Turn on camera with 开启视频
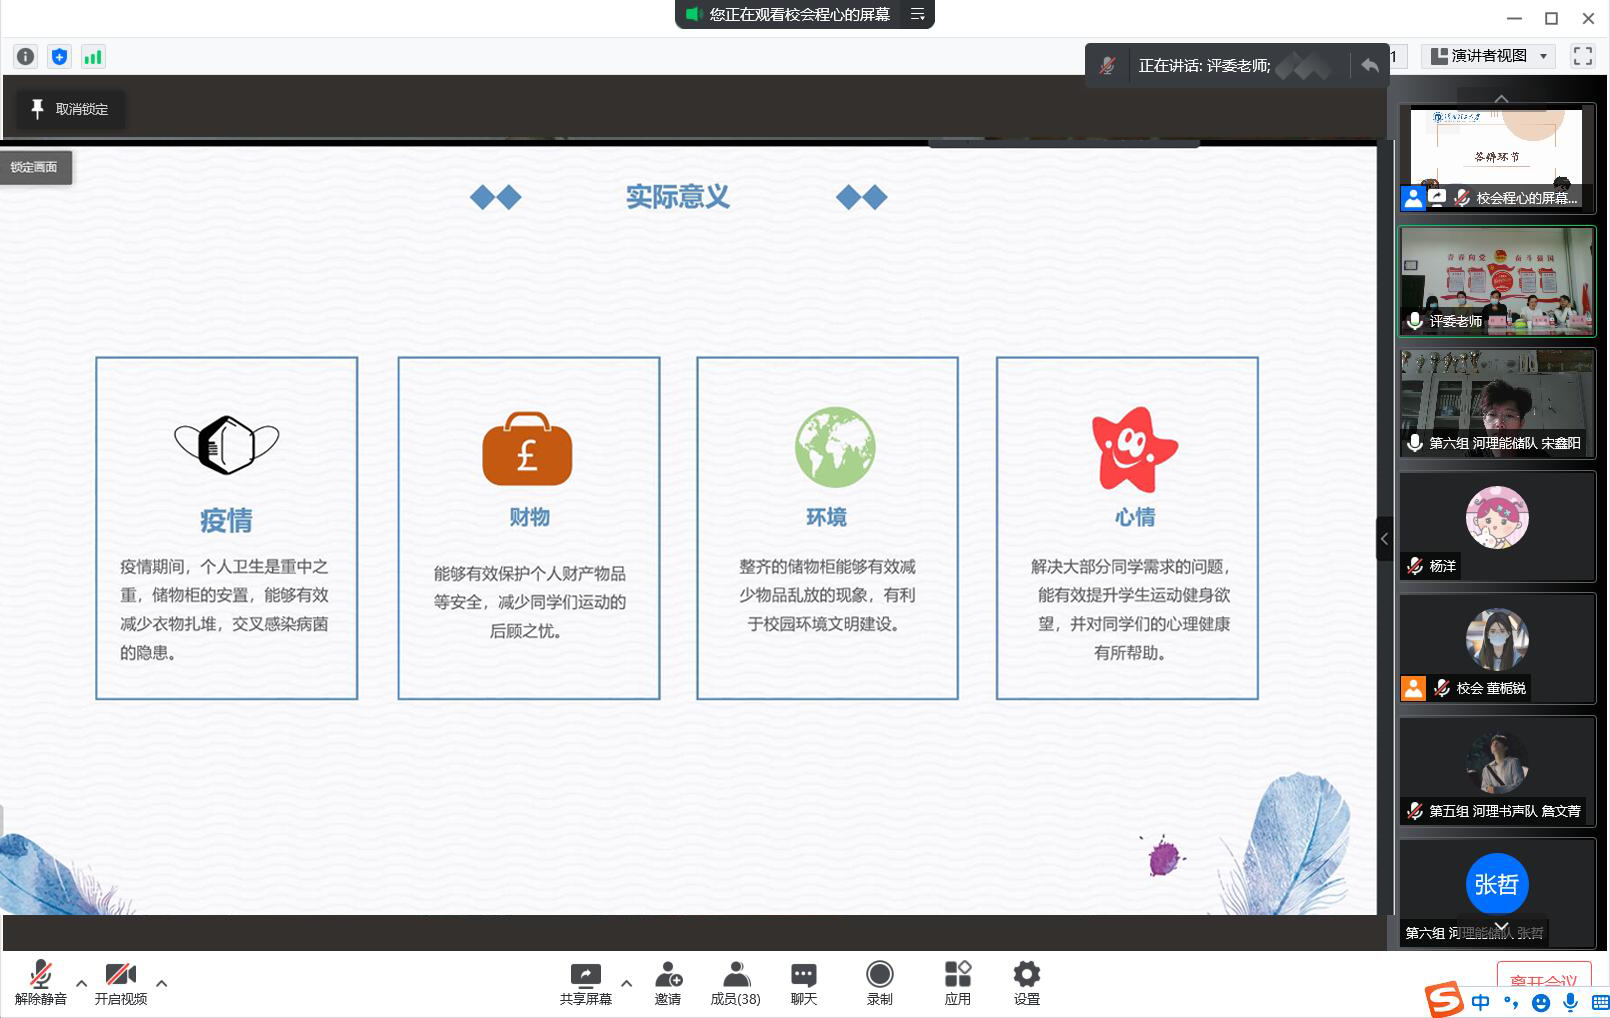Screen dimensions: 1610x1018 click(x=121, y=982)
